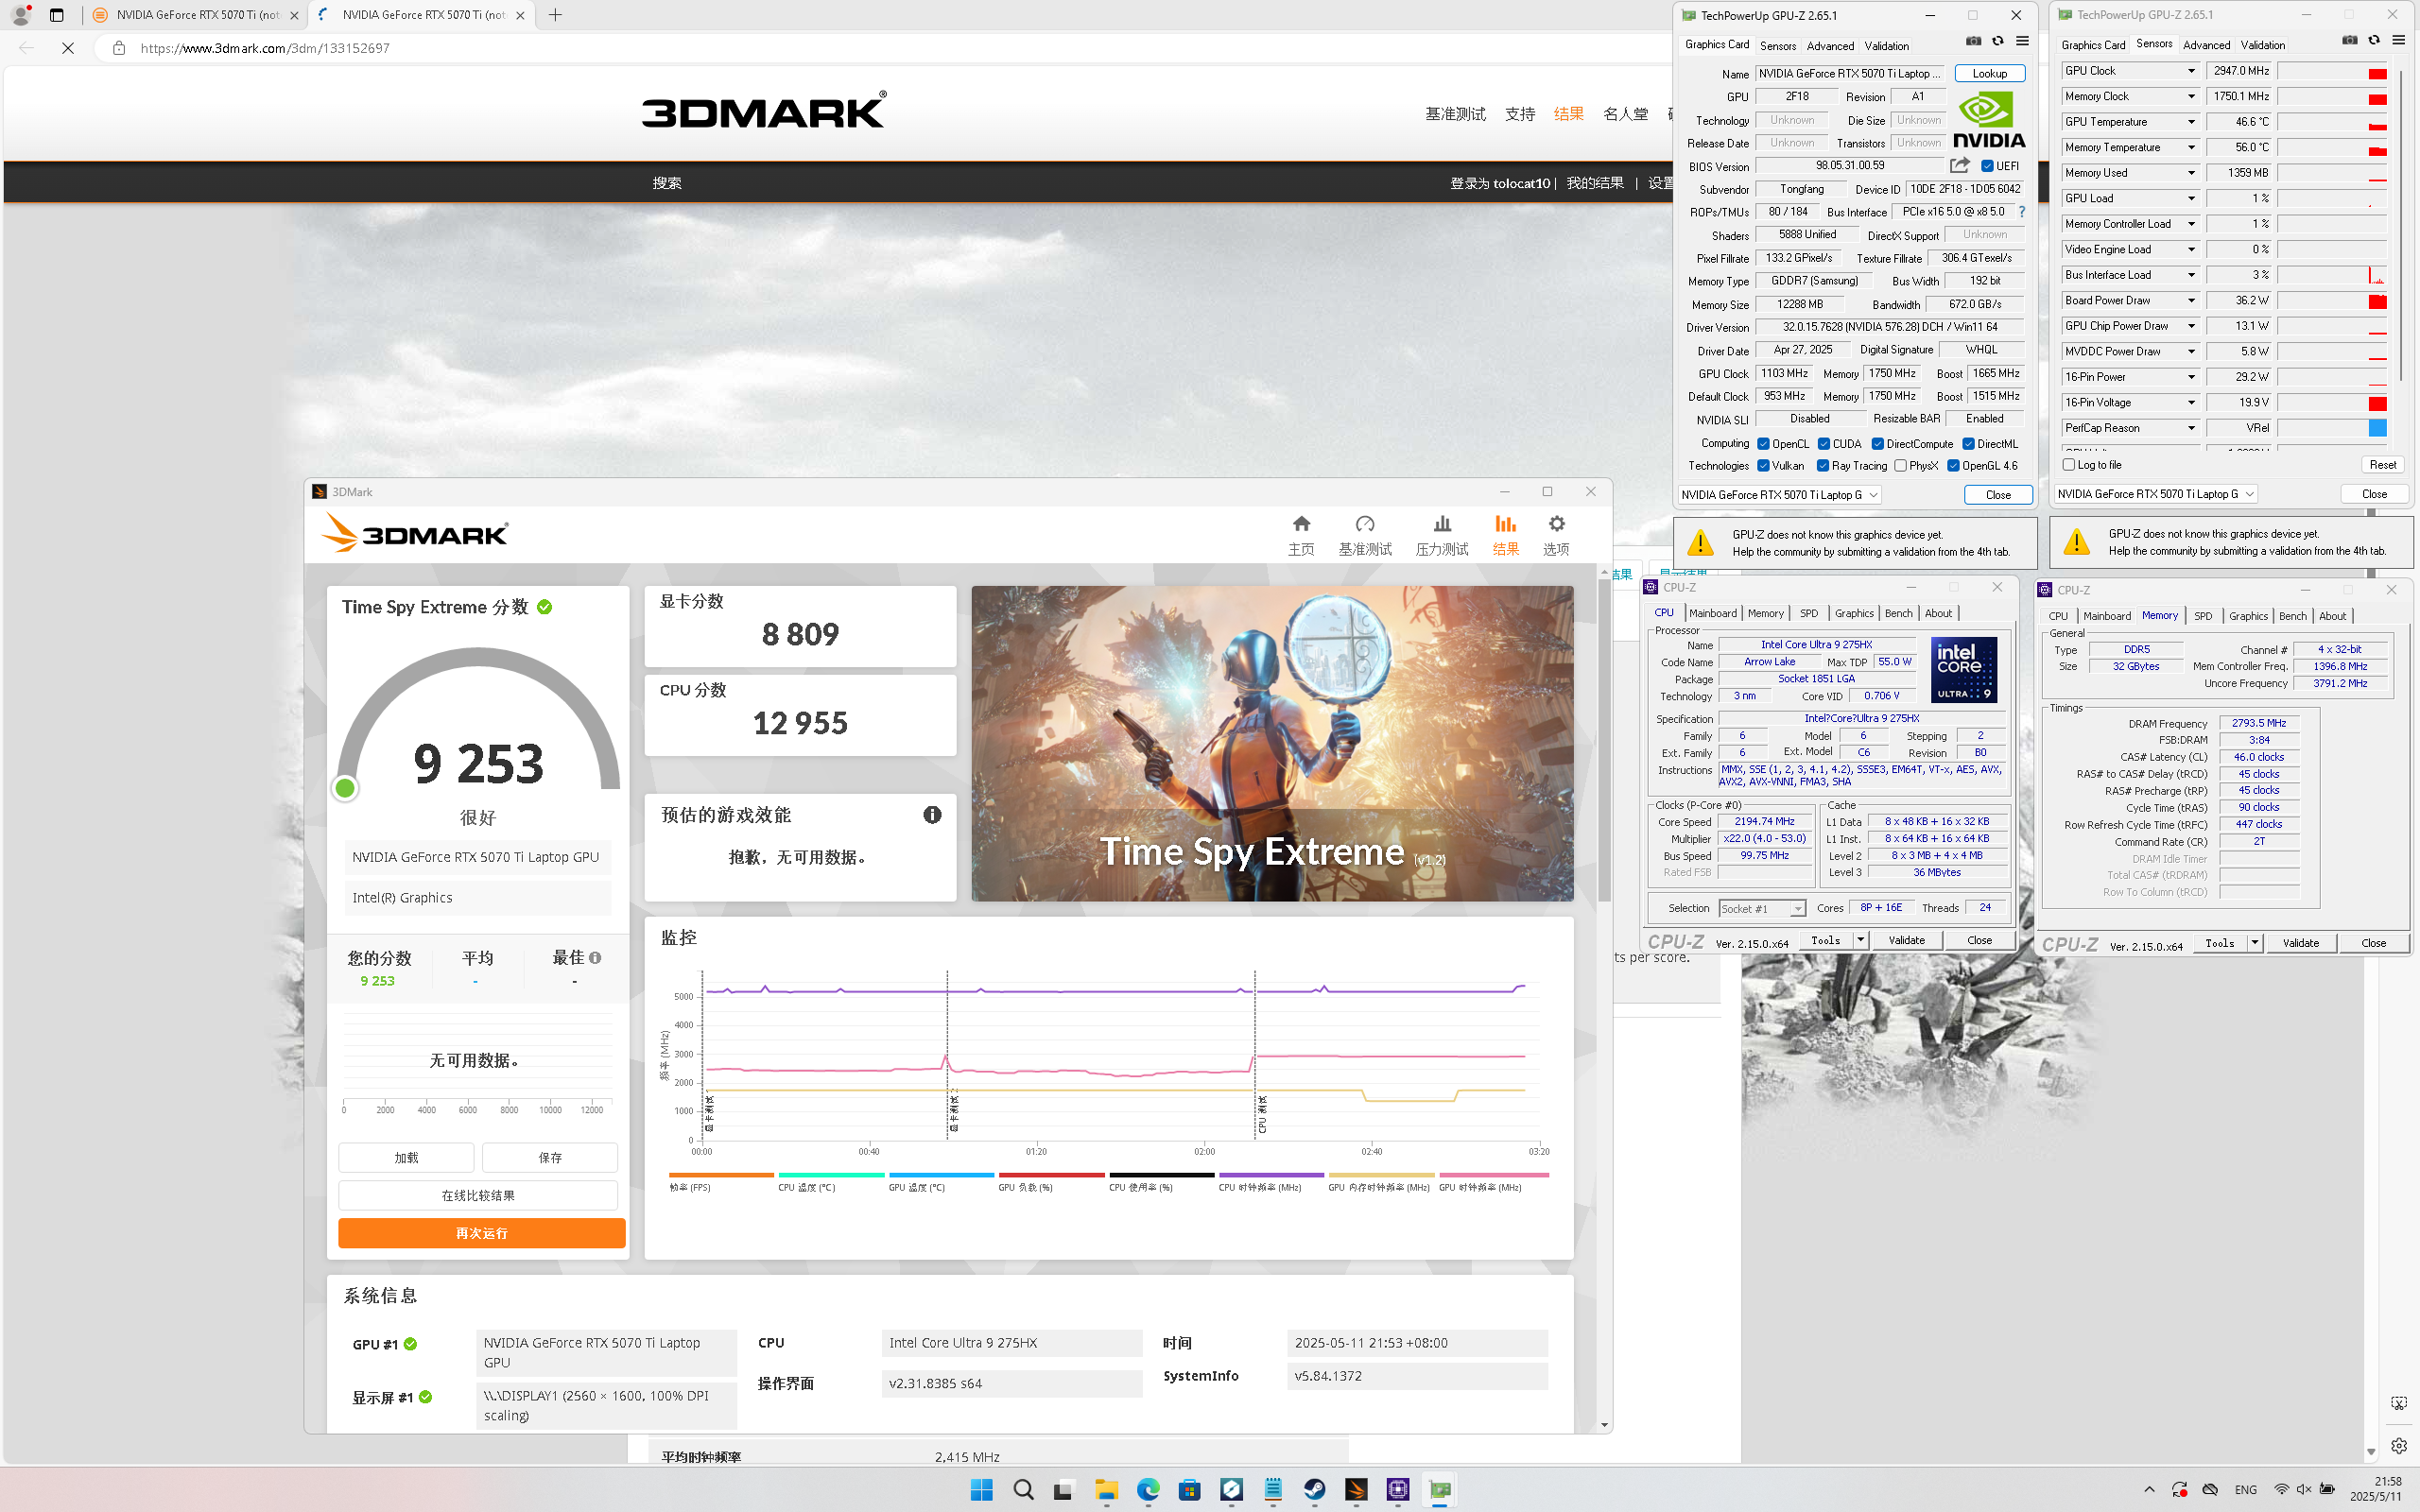Open hamburger menu in left GPU-Z window
This screenshot has height=1512, width=2420.
click(x=2022, y=41)
